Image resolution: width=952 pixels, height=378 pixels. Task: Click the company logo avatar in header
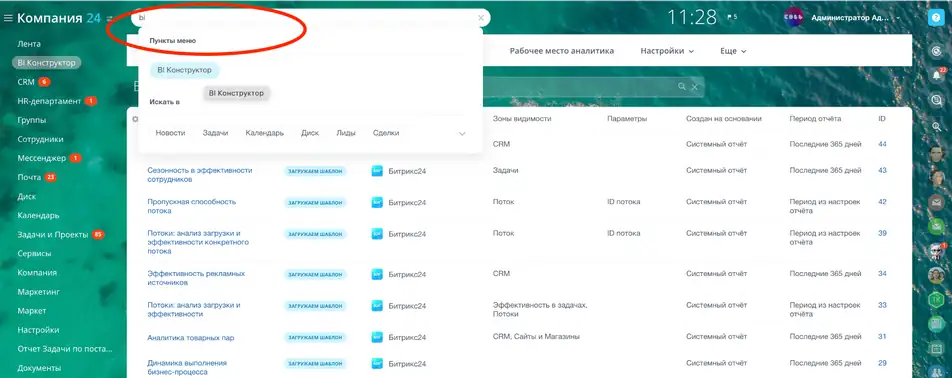[x=794, y=18]
